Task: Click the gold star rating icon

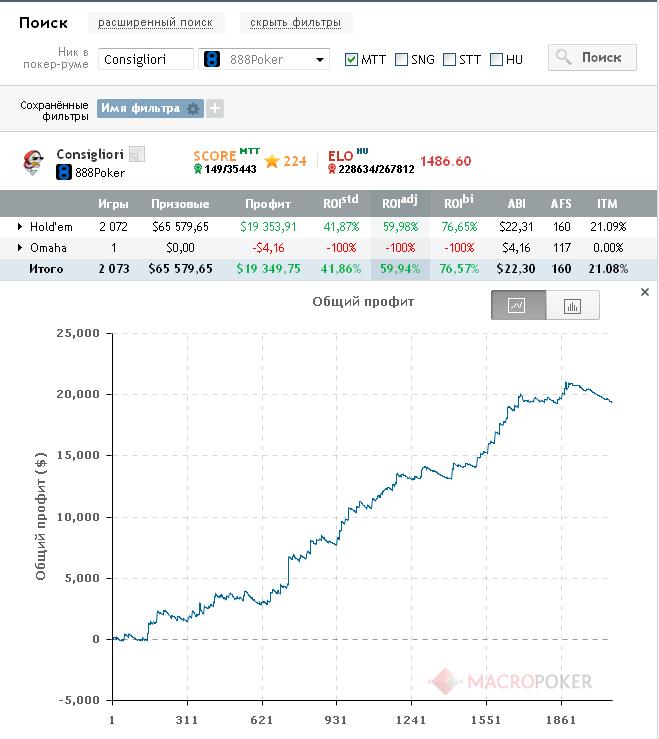Action: point(272,161)
